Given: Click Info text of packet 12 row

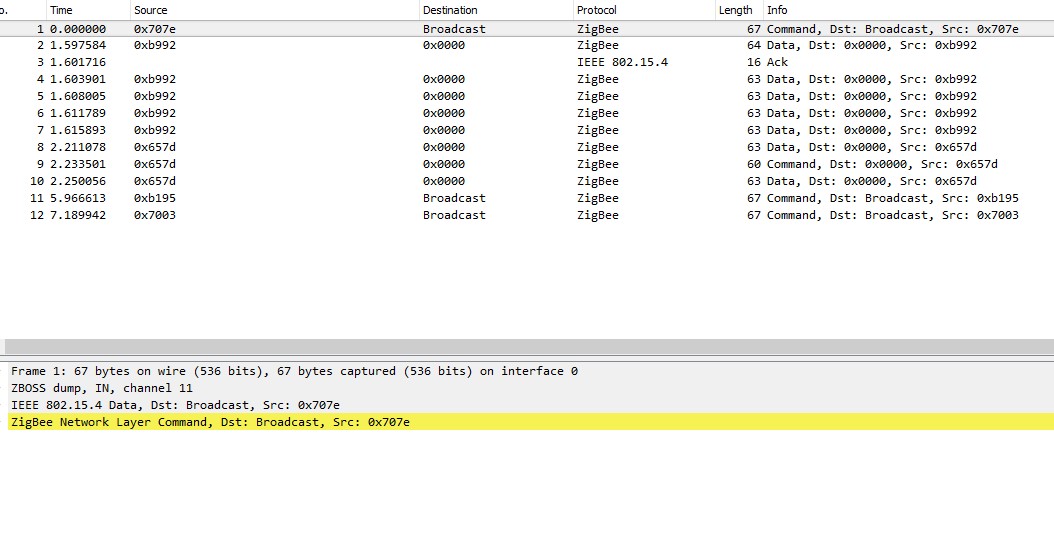Looking at the screenshot, I should pos(893,215).
